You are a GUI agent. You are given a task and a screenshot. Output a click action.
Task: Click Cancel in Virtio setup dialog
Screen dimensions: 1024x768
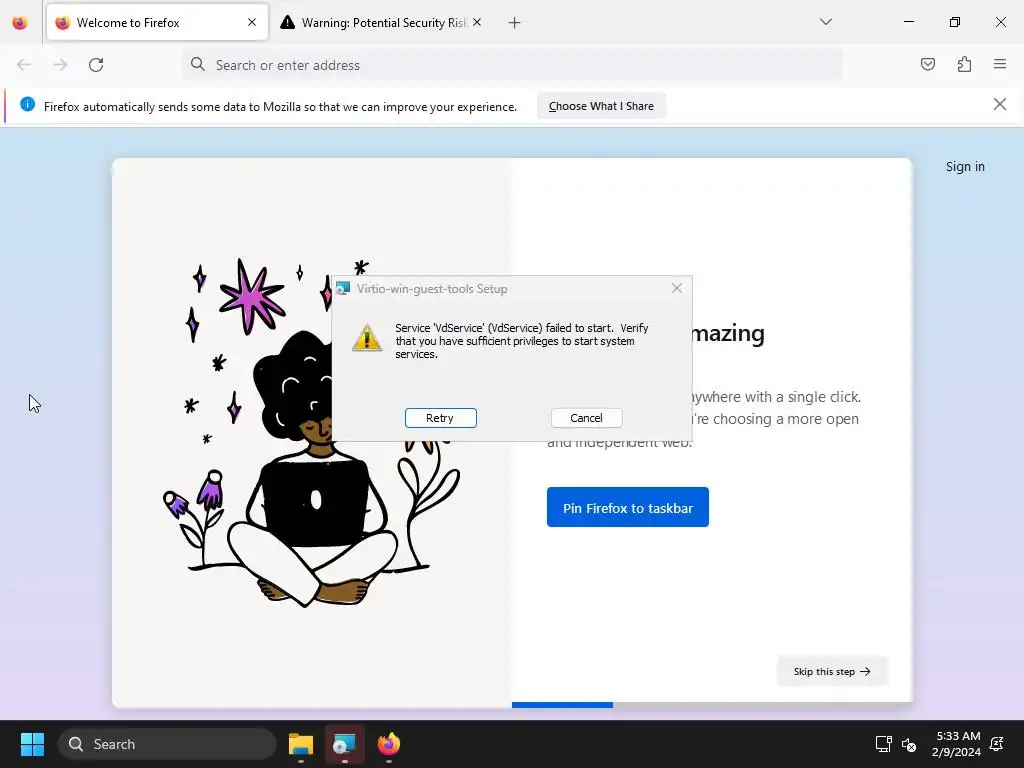(586, 418)
